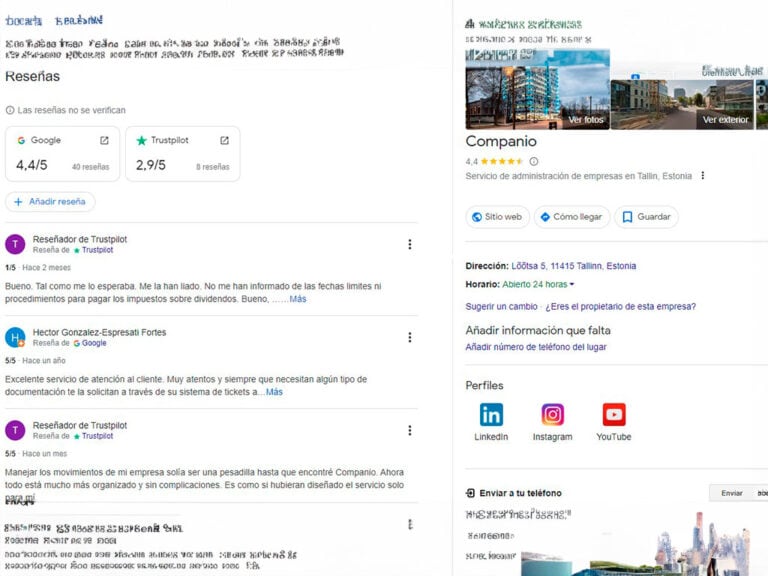Click '40 reseñas' count text
The image size is (768, 576).
point(91,167)
